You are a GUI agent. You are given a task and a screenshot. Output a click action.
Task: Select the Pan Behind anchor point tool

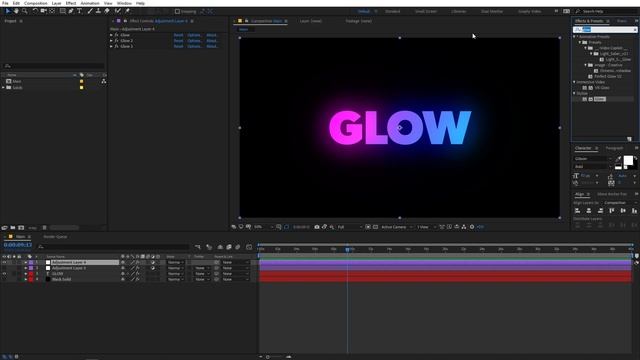click(x=52, y=11)
